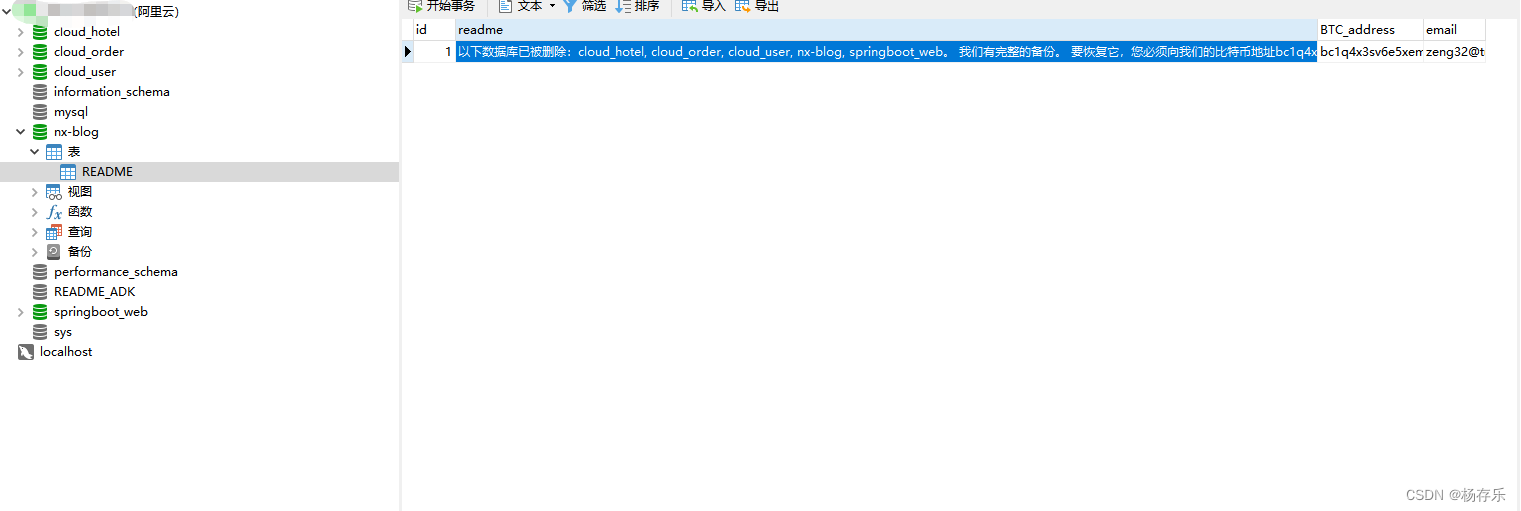This screenshot has width=1521, height=511.
Task: Click the README table icon
Action: coord(68,172)
